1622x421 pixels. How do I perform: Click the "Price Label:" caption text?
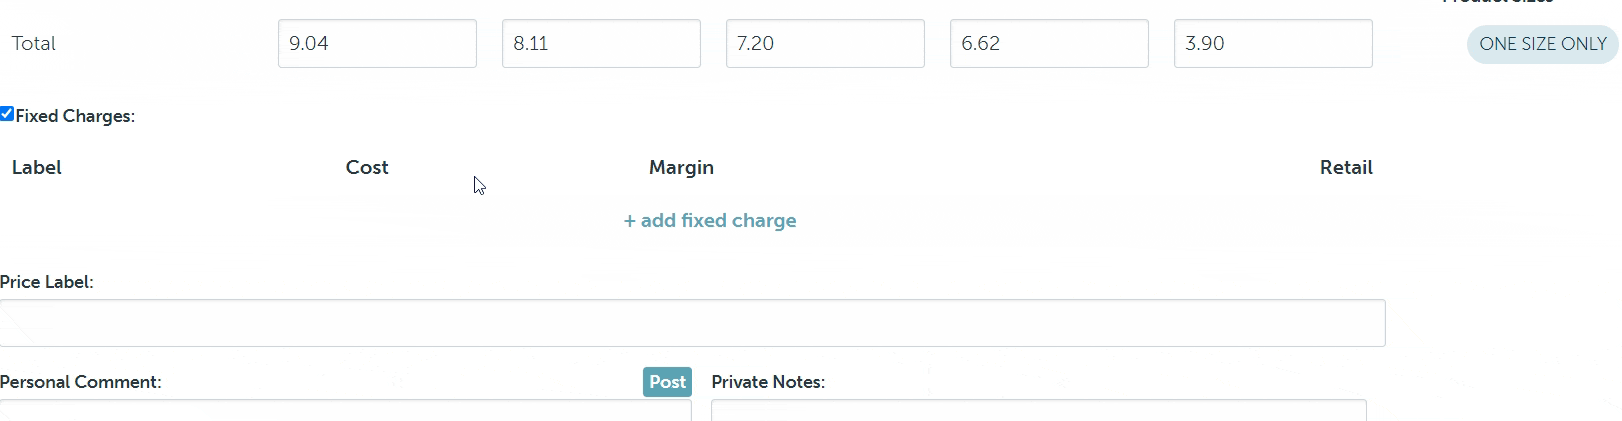coord(47,282)
